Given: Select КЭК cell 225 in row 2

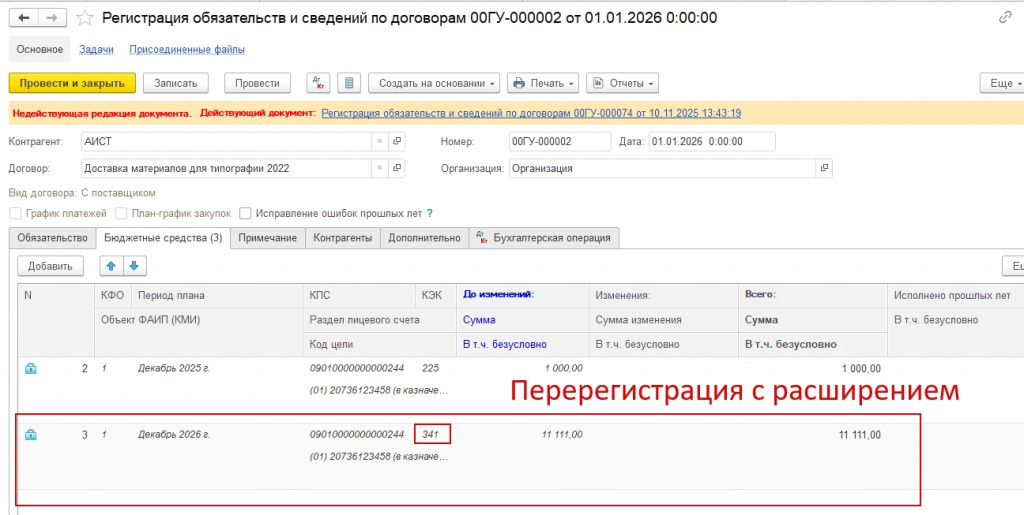Looking at the screenshot, I should coord(431,368).
